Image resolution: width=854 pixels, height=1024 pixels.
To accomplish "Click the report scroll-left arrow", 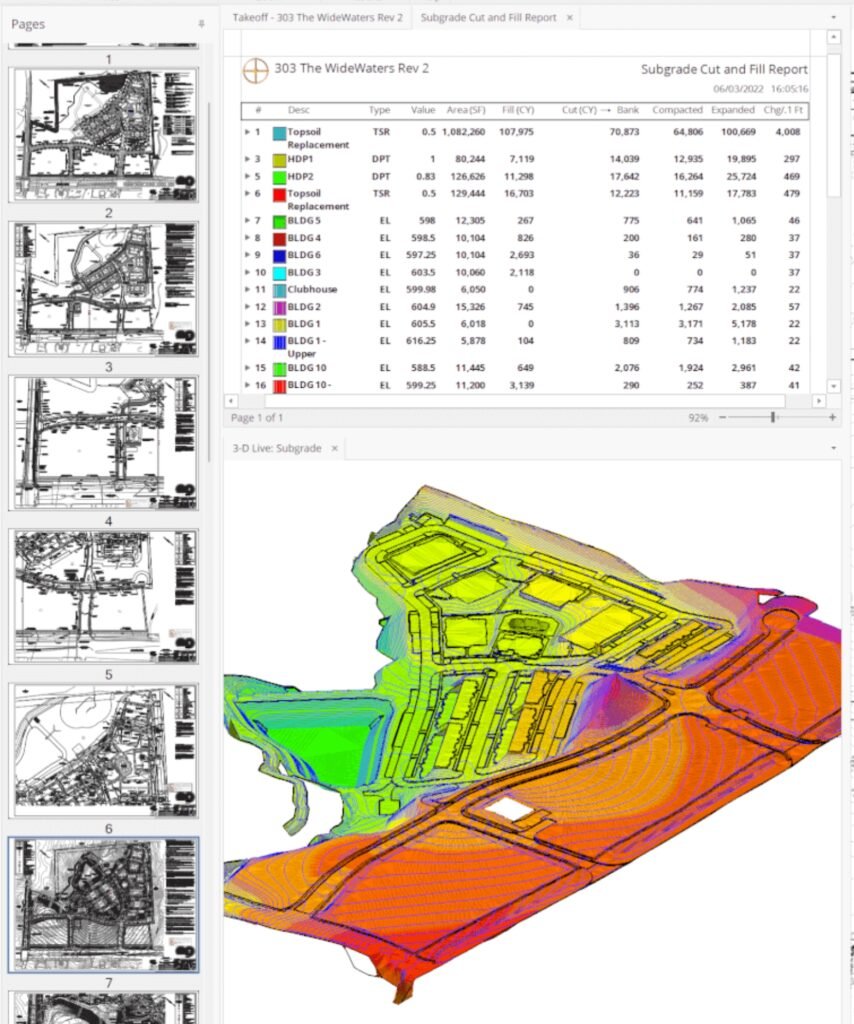I will pyautogui.click(x=231, y=400).
